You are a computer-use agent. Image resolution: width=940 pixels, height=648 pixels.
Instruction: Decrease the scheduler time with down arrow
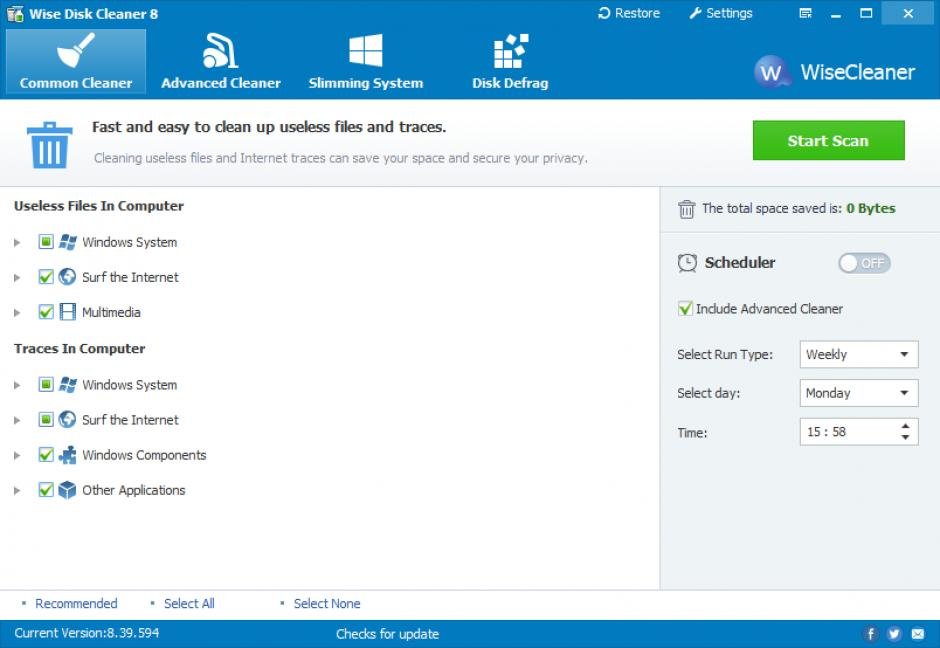tap(905, 438)
